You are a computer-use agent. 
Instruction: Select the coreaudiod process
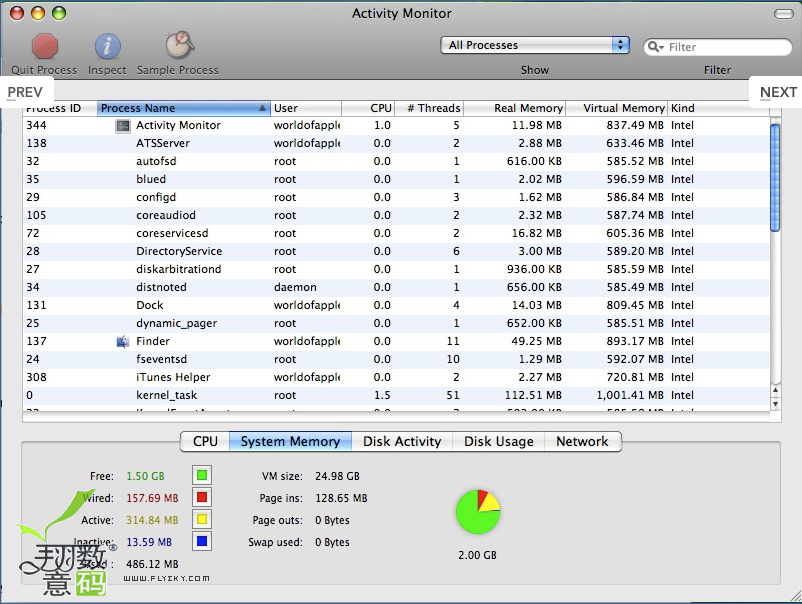coord(396,215)
